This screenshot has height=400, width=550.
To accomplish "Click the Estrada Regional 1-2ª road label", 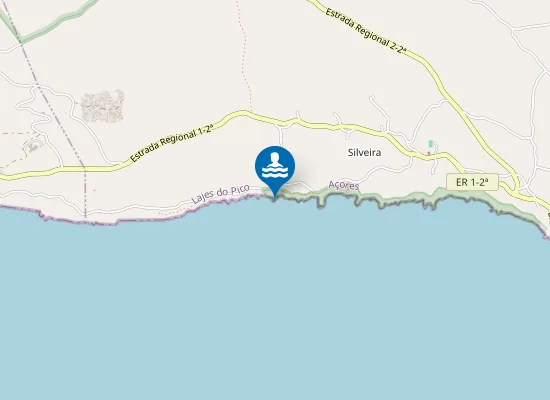I will tap(171, 144).
